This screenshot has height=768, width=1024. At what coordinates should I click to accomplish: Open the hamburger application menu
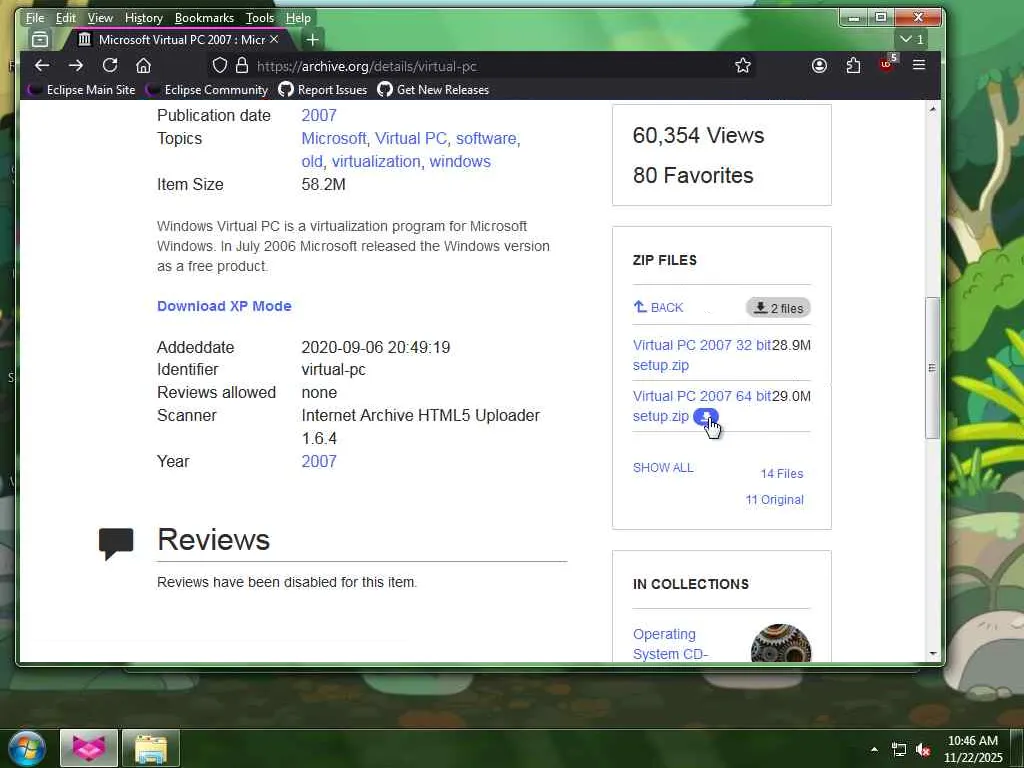(x=919, y=65)
